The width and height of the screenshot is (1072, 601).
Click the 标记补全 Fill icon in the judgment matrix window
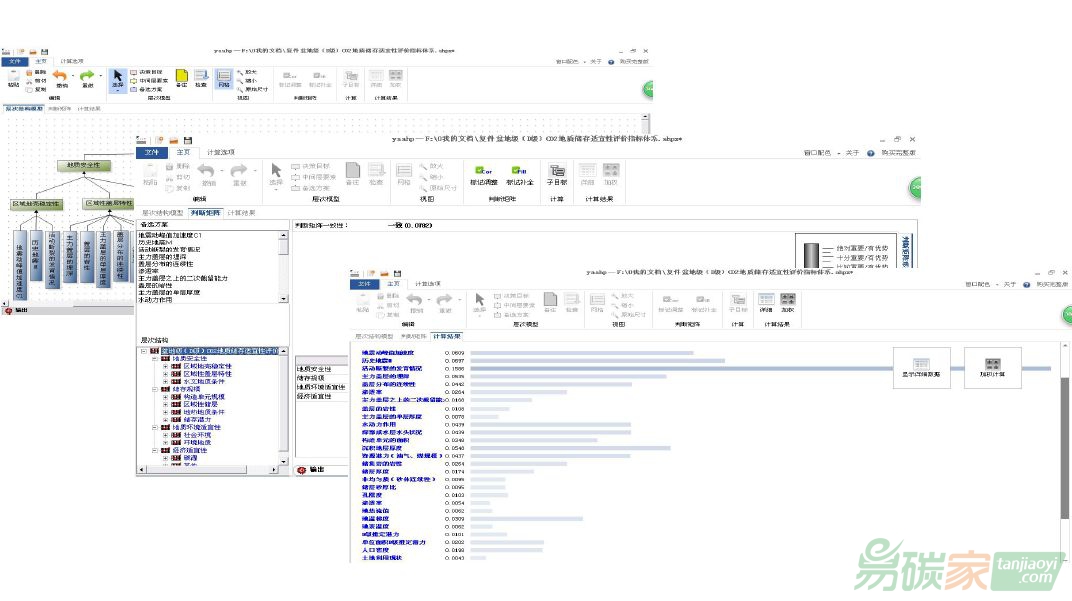click(520, 174)
